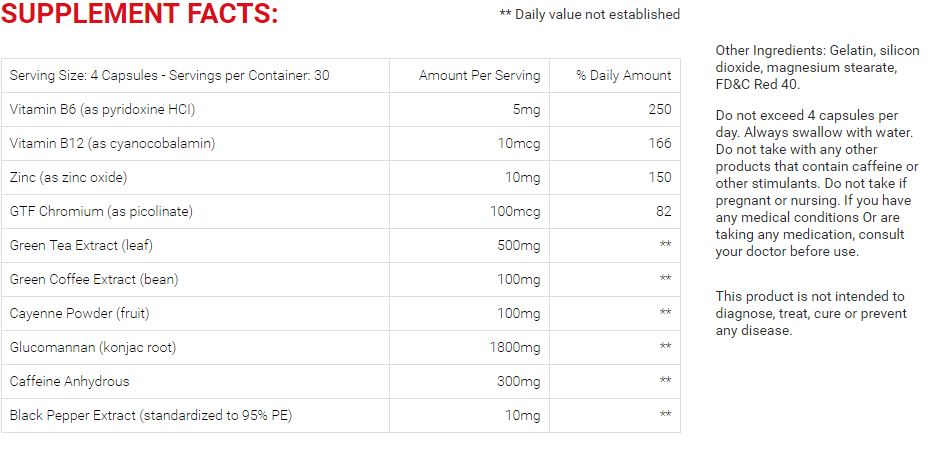Image resolution: width=939 pixels, height=449 pixels.
Task: Click GTF Chromium (as picolinate) entry
Action: 101,212
